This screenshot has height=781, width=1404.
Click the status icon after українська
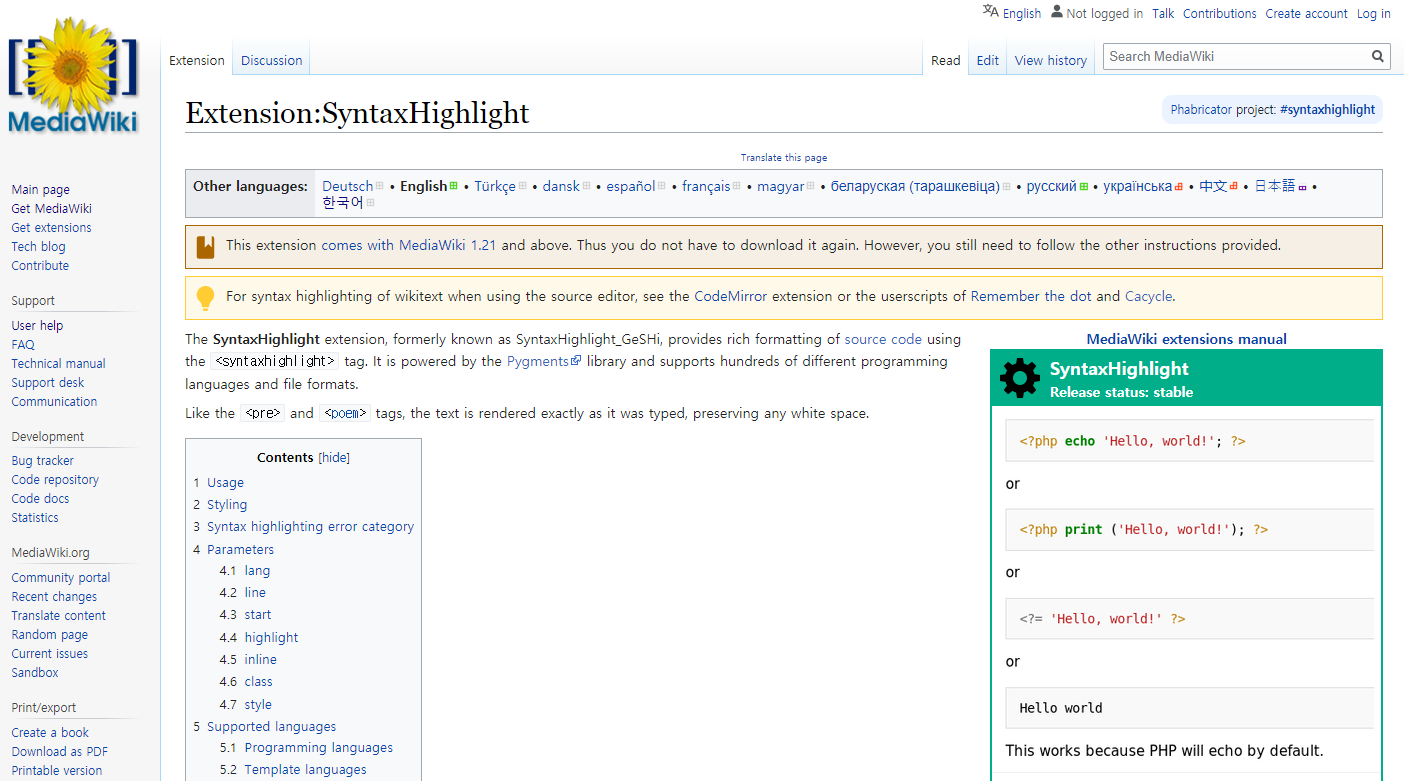[1179, 186]
